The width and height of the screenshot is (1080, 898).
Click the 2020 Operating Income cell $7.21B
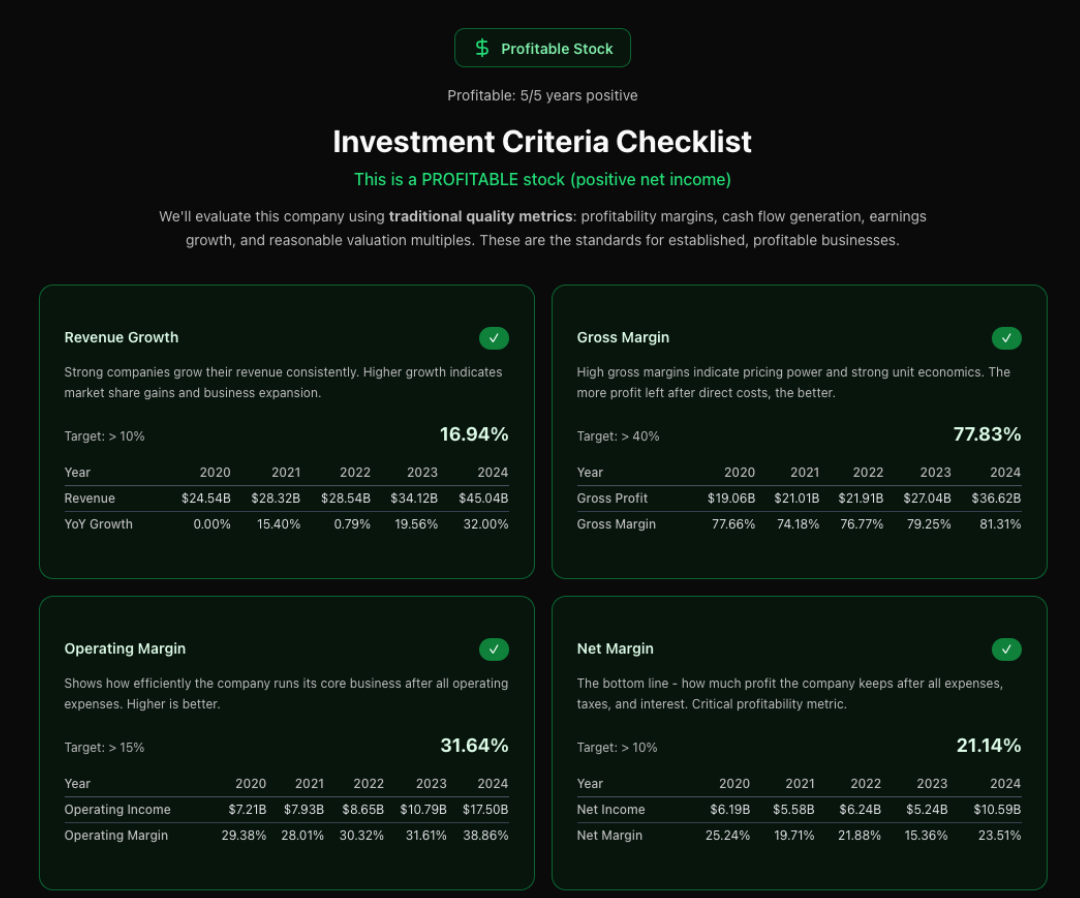(x=247, y=809)
